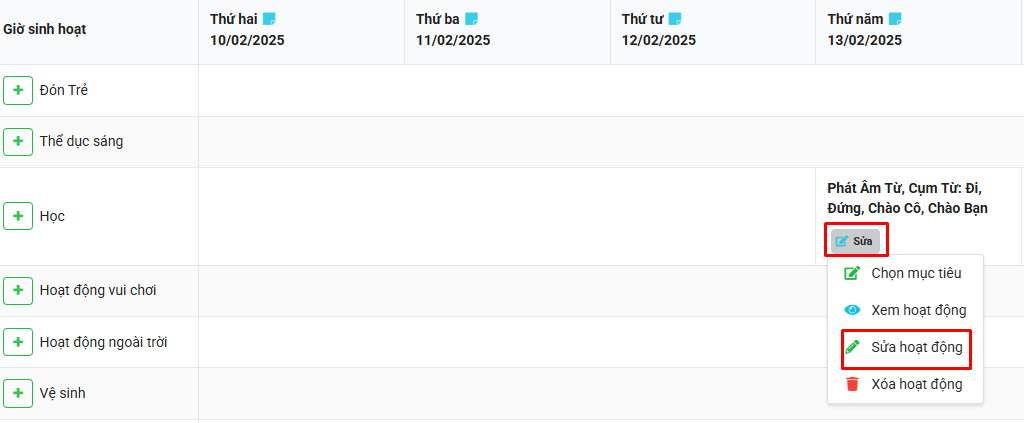Click the Giờ sinh hoạt column header
The height and width of the screenshot is (423, 1024).
[x=45, y=29]
